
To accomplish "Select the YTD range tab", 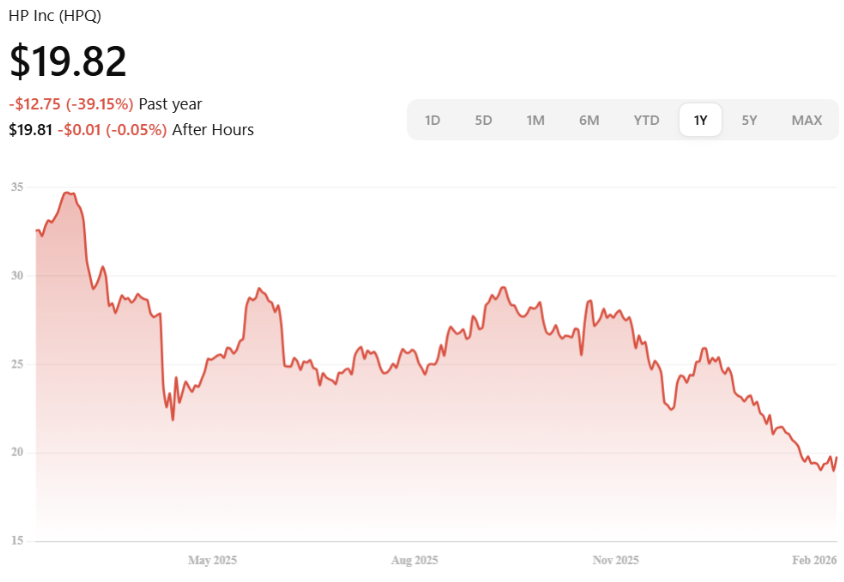I will click(646, 120).
